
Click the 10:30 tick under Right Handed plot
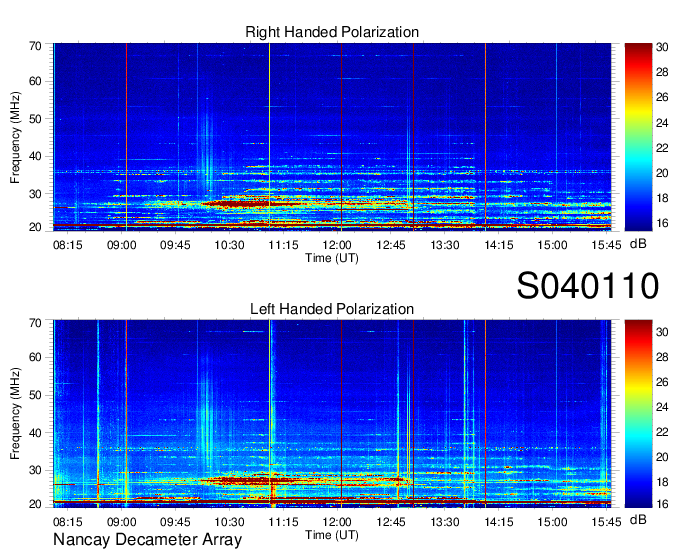coord(229,245)
